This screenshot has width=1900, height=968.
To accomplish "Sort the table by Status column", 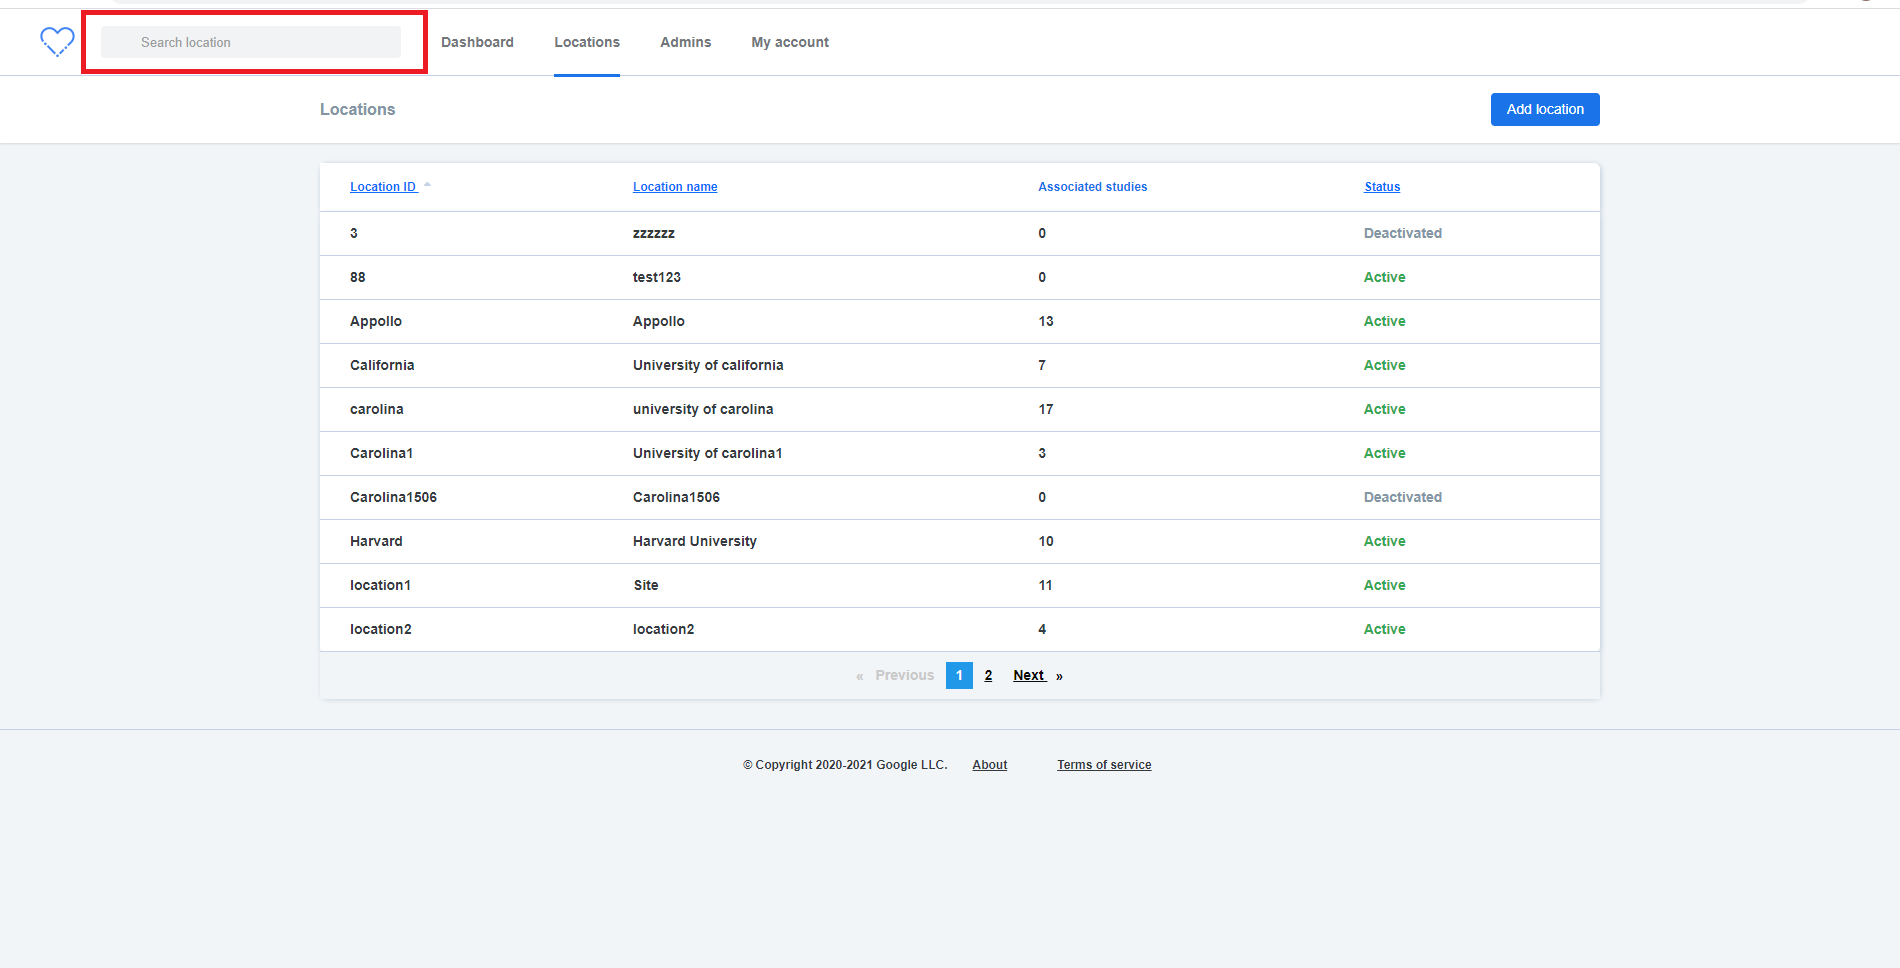I will pyautogui.click(x=1381, y=186).
